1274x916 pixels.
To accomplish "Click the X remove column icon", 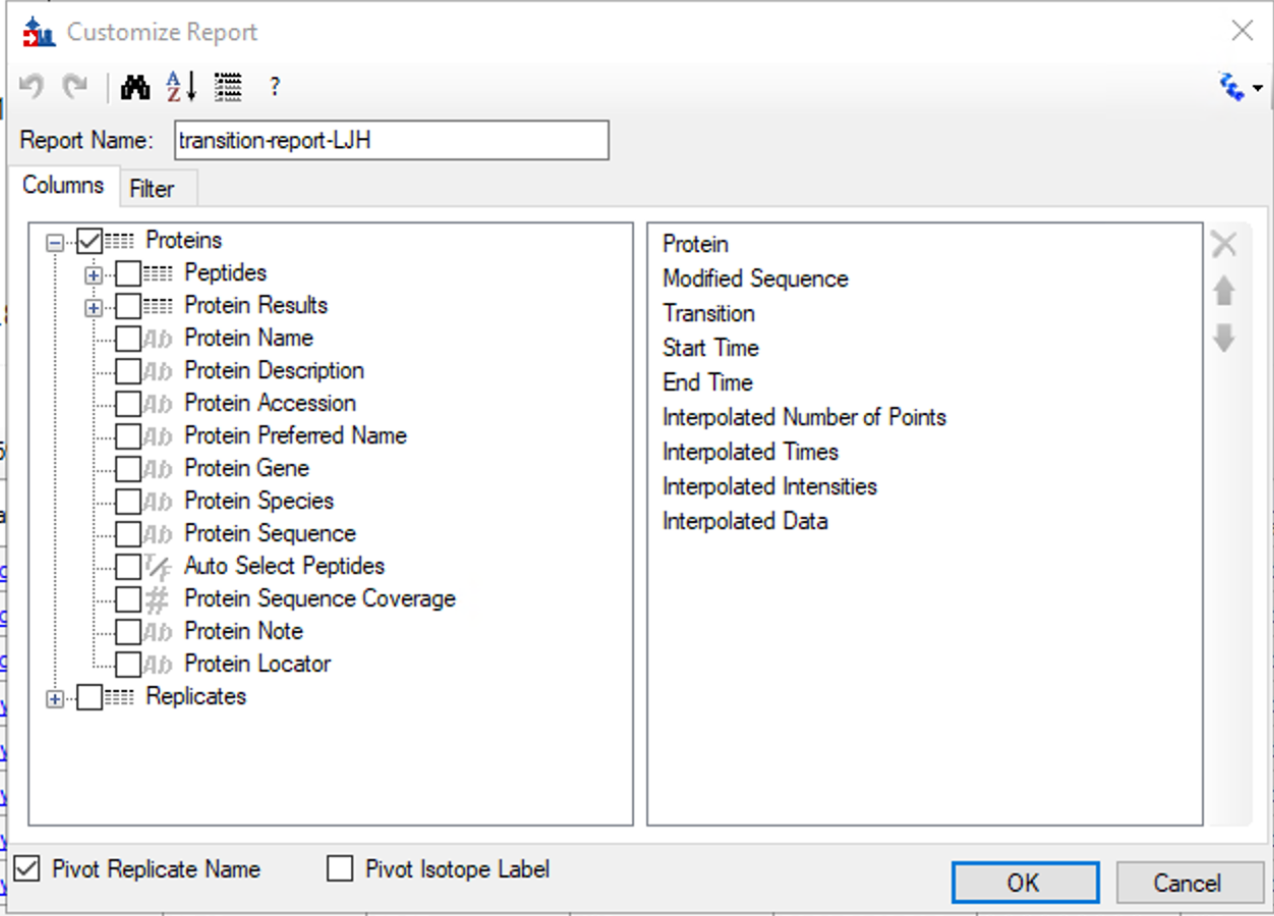I will 1224,245.
